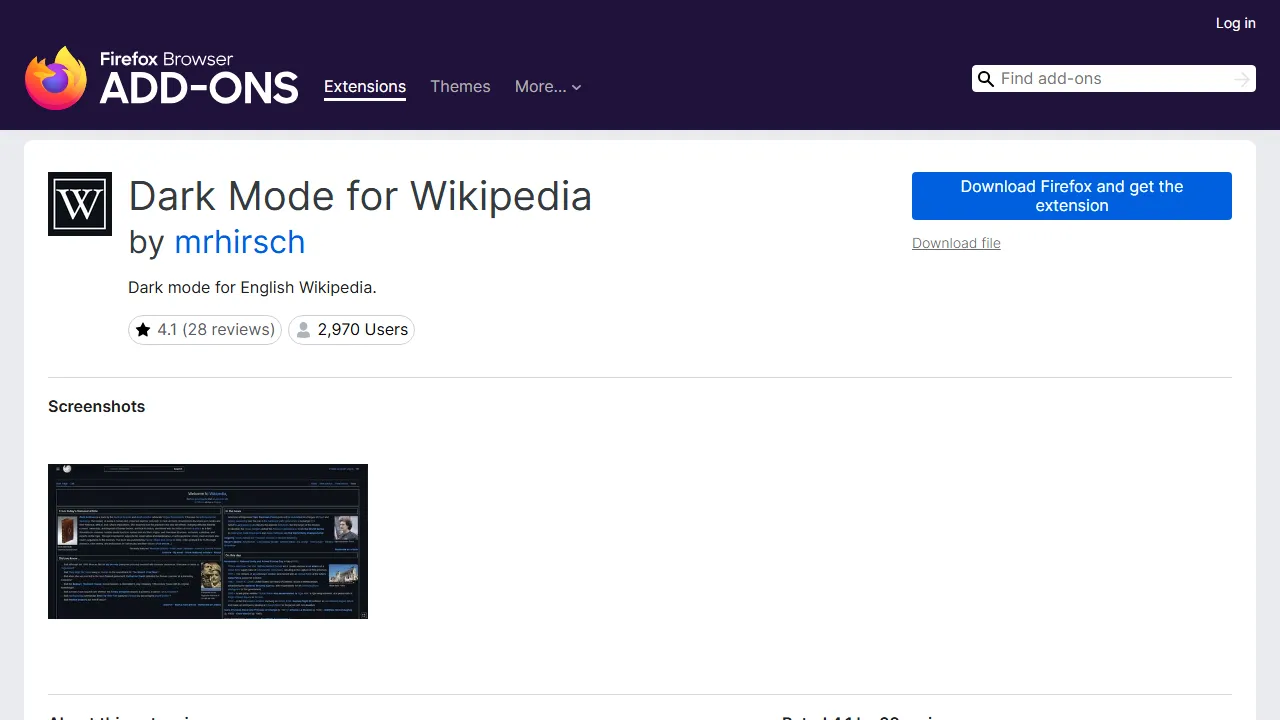
Task: Click the ADD-ONS wordmark to go home
Action: (198, 87)
